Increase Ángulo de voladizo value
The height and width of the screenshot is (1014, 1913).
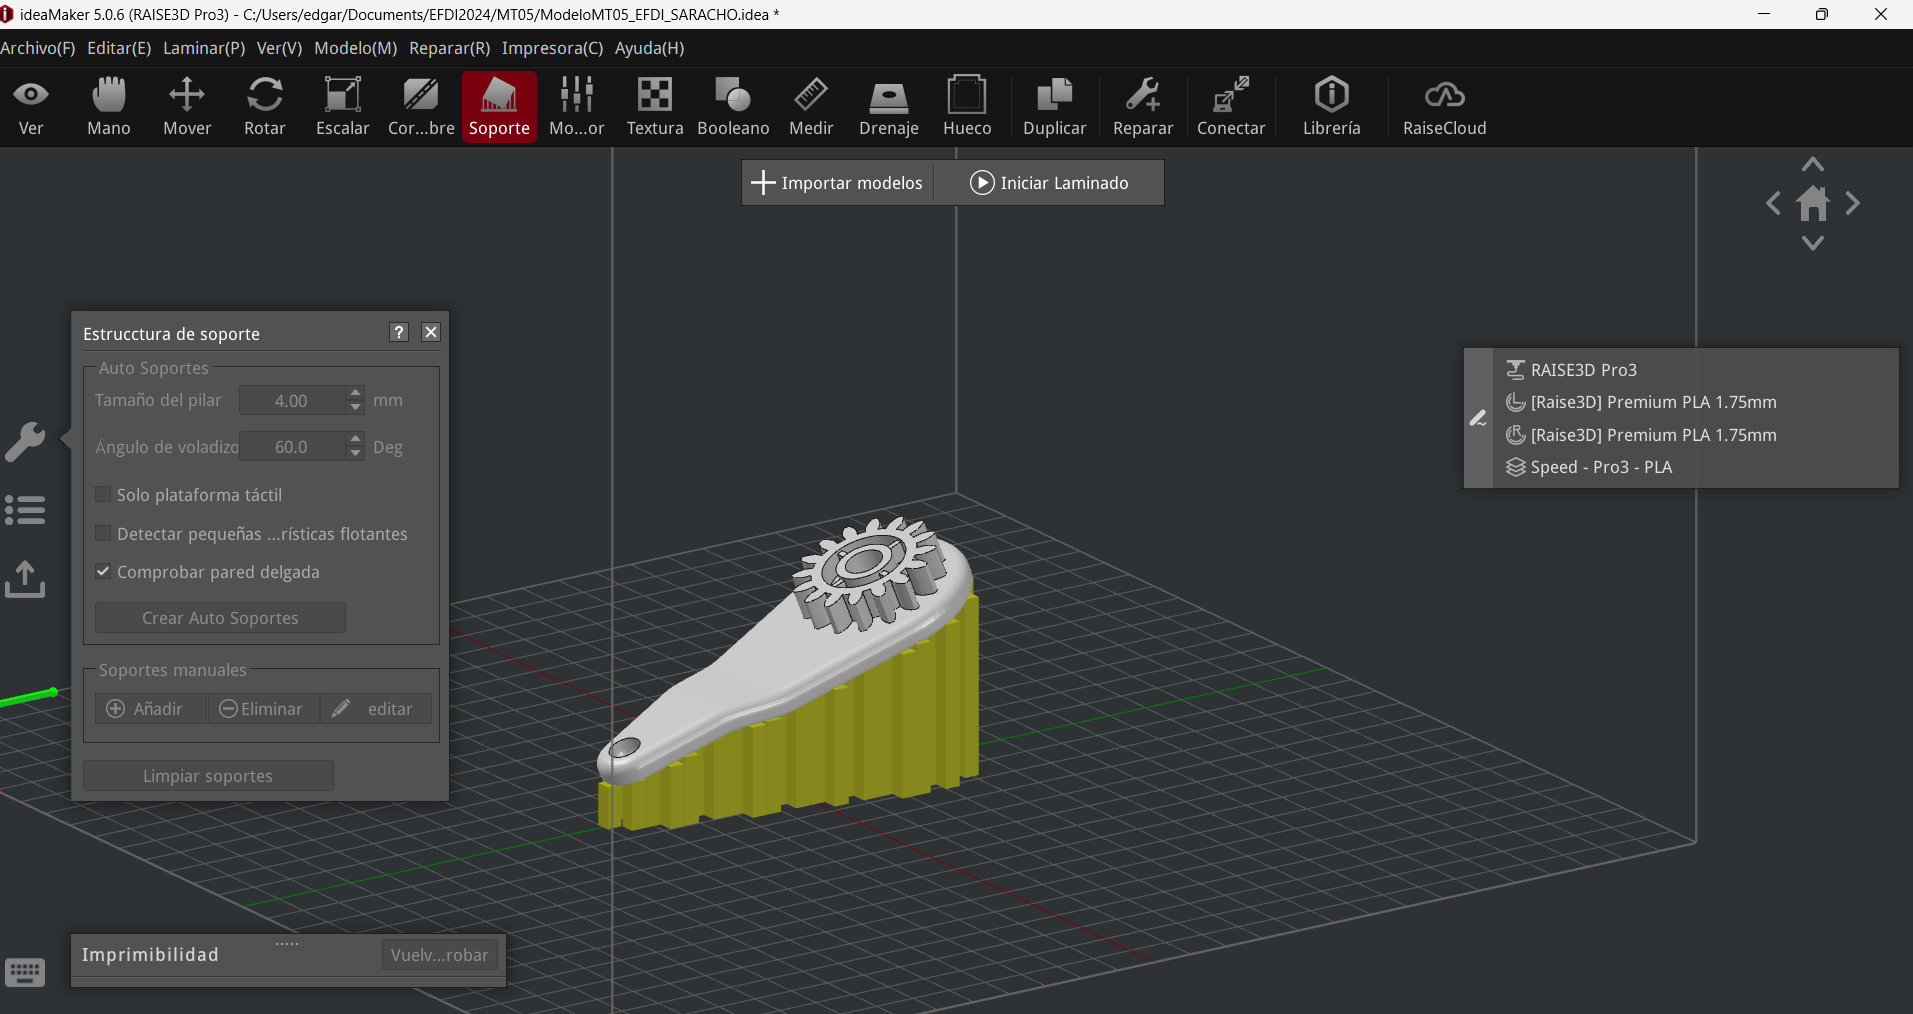click(x=355, y=439)
